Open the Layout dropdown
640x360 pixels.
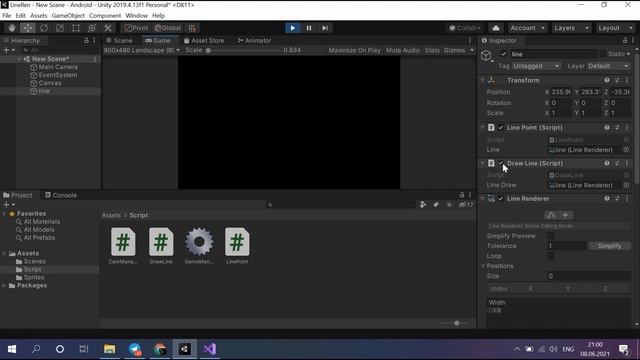coord(615,28)
